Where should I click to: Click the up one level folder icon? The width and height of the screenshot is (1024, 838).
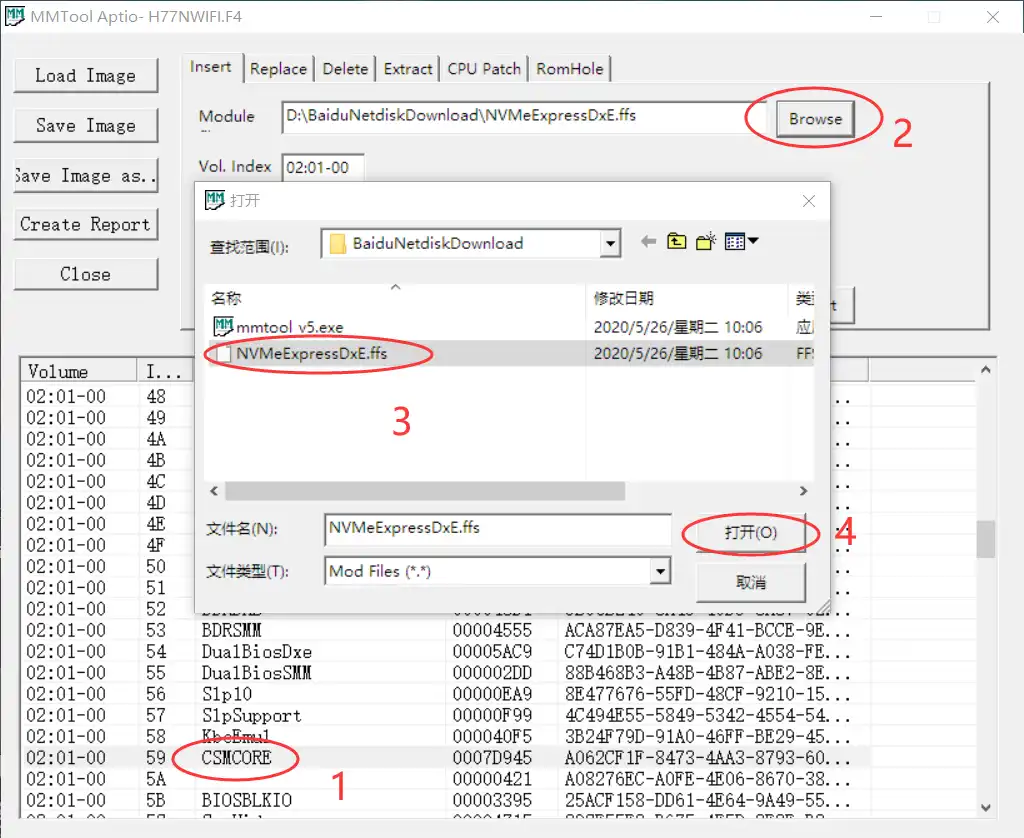(676, 241)
